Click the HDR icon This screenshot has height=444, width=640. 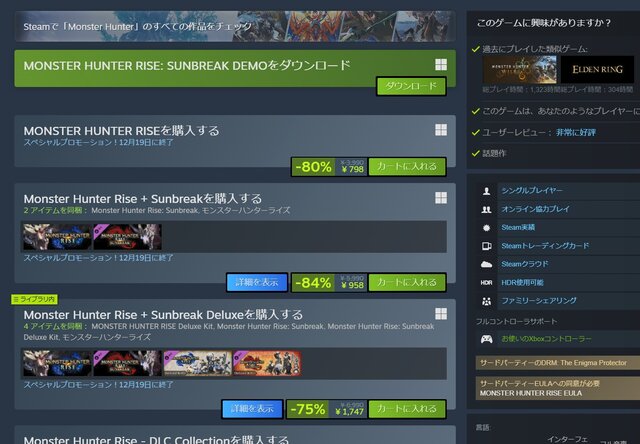pos(487,282)
